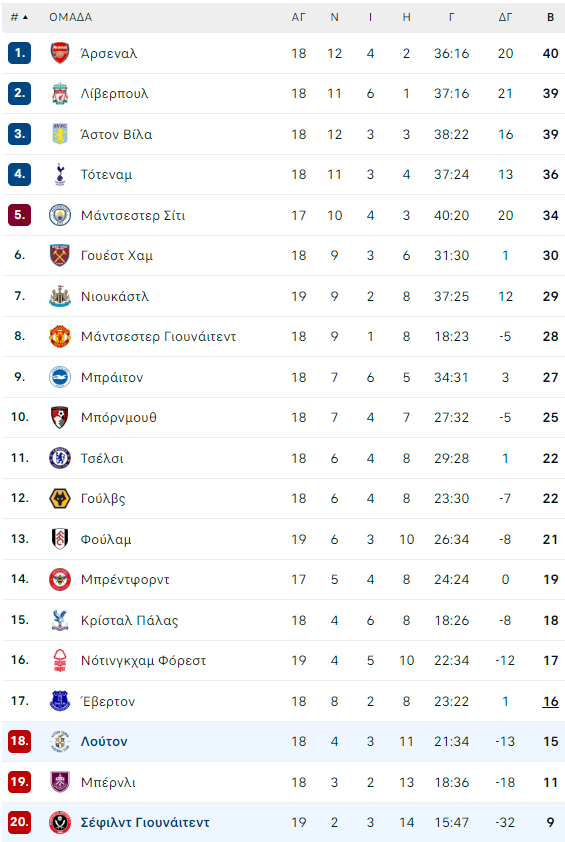
Task: Click the Manchester United badge
Action: (x=60, y=336)
